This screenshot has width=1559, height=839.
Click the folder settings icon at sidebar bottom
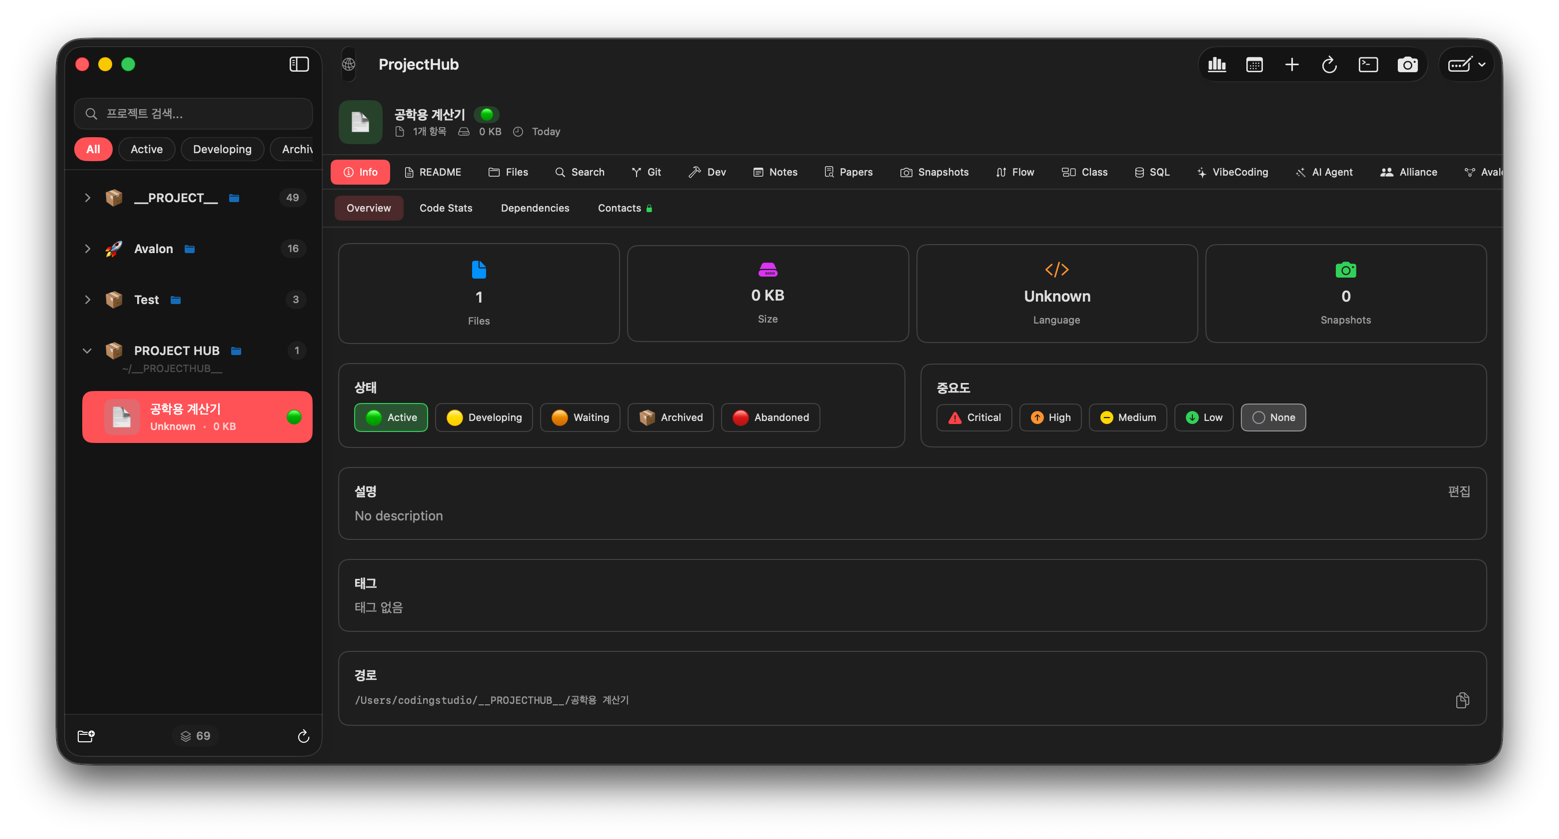(86, 736)
